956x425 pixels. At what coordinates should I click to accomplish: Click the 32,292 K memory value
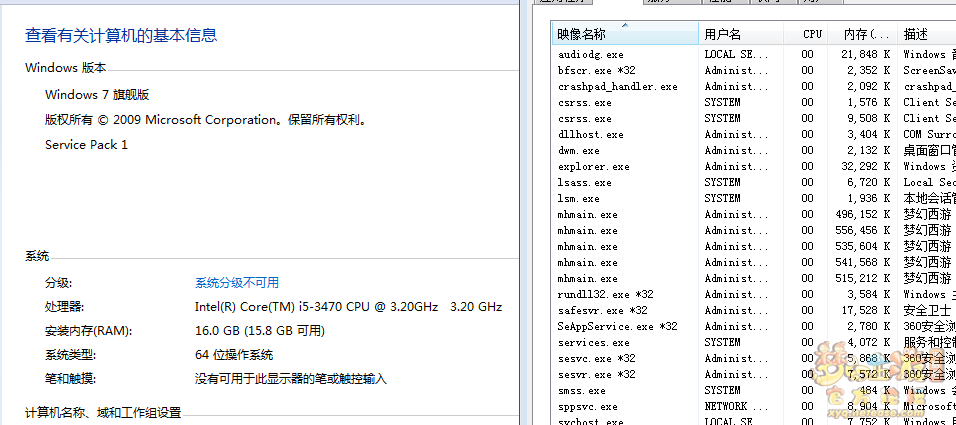(865, 166)
